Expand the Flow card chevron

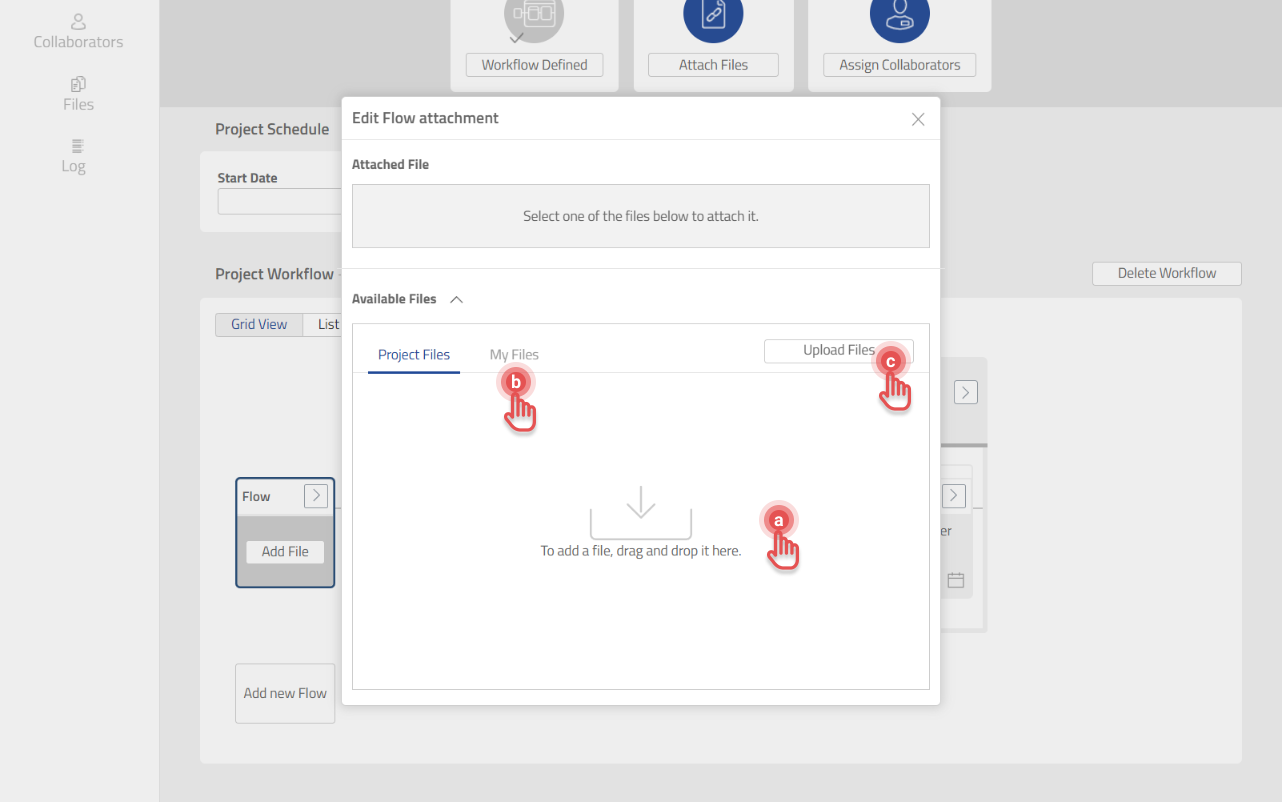pos(315,495)
